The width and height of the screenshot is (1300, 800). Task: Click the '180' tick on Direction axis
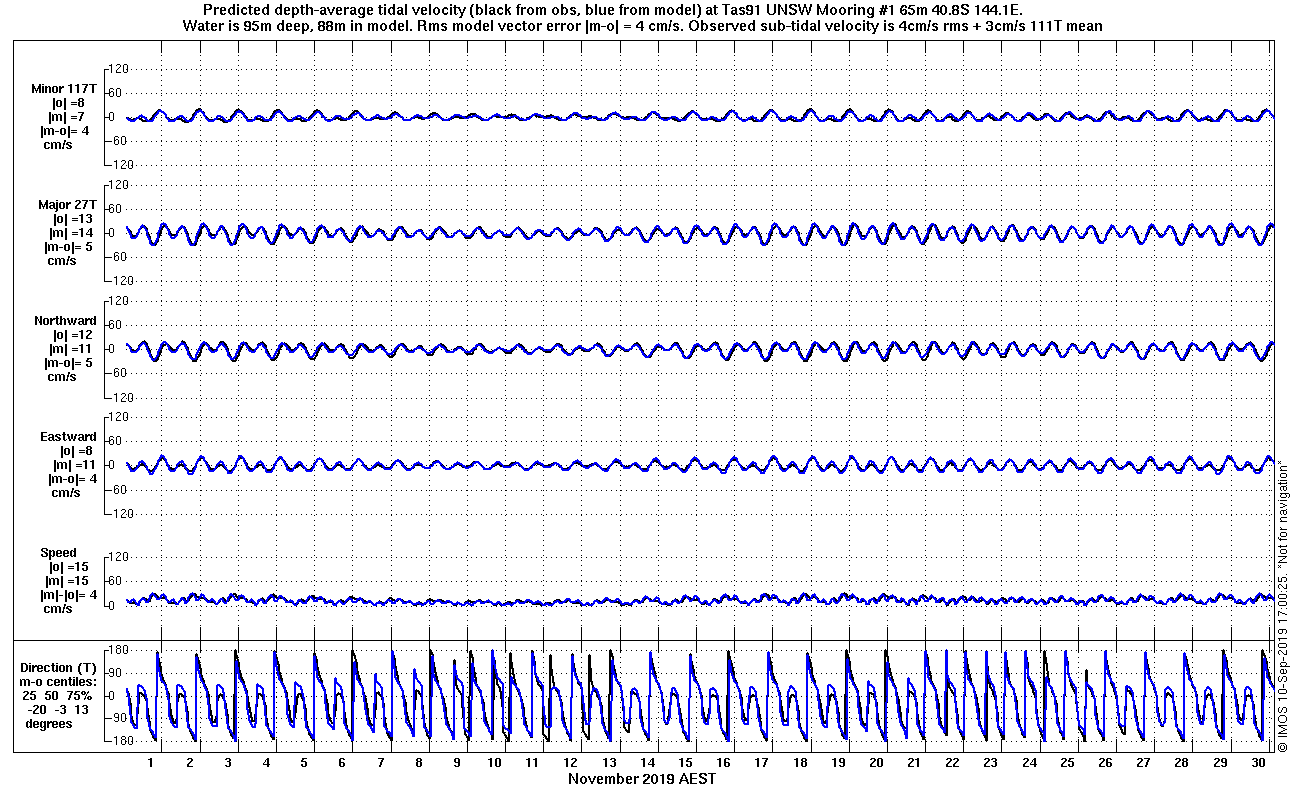click(117, 650)
